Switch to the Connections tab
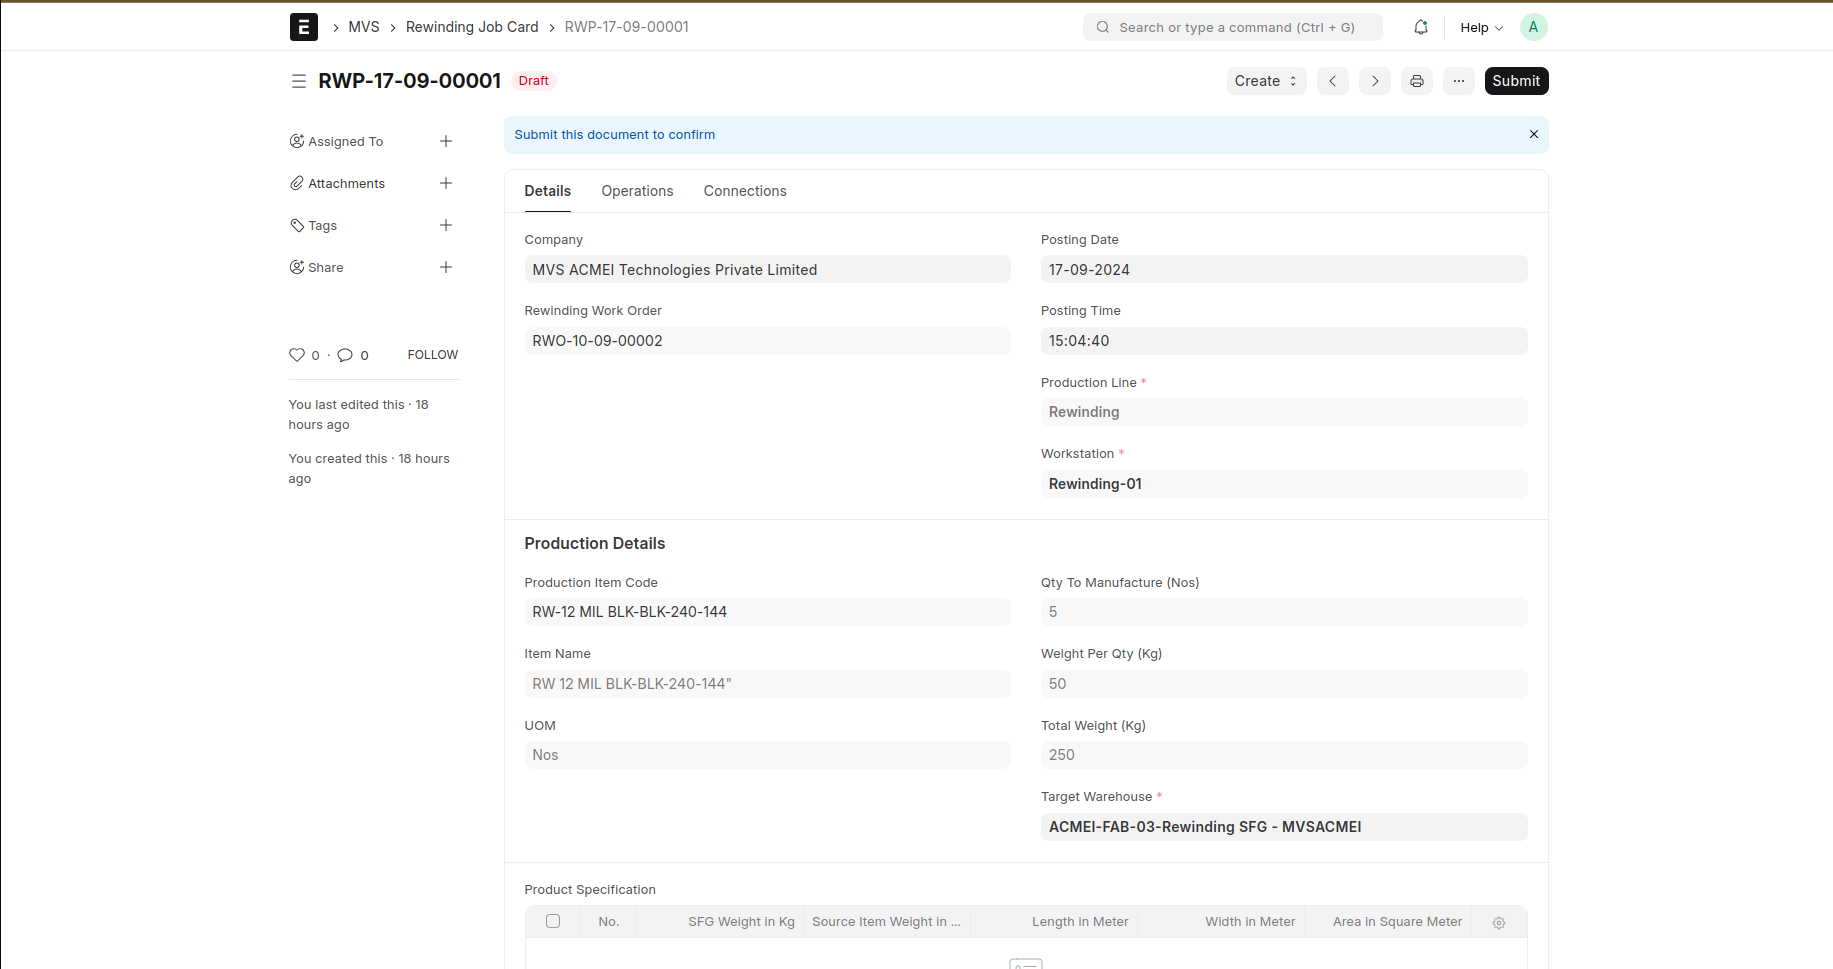This screenshot has width=1833, height=969. [x=744, y=191]
